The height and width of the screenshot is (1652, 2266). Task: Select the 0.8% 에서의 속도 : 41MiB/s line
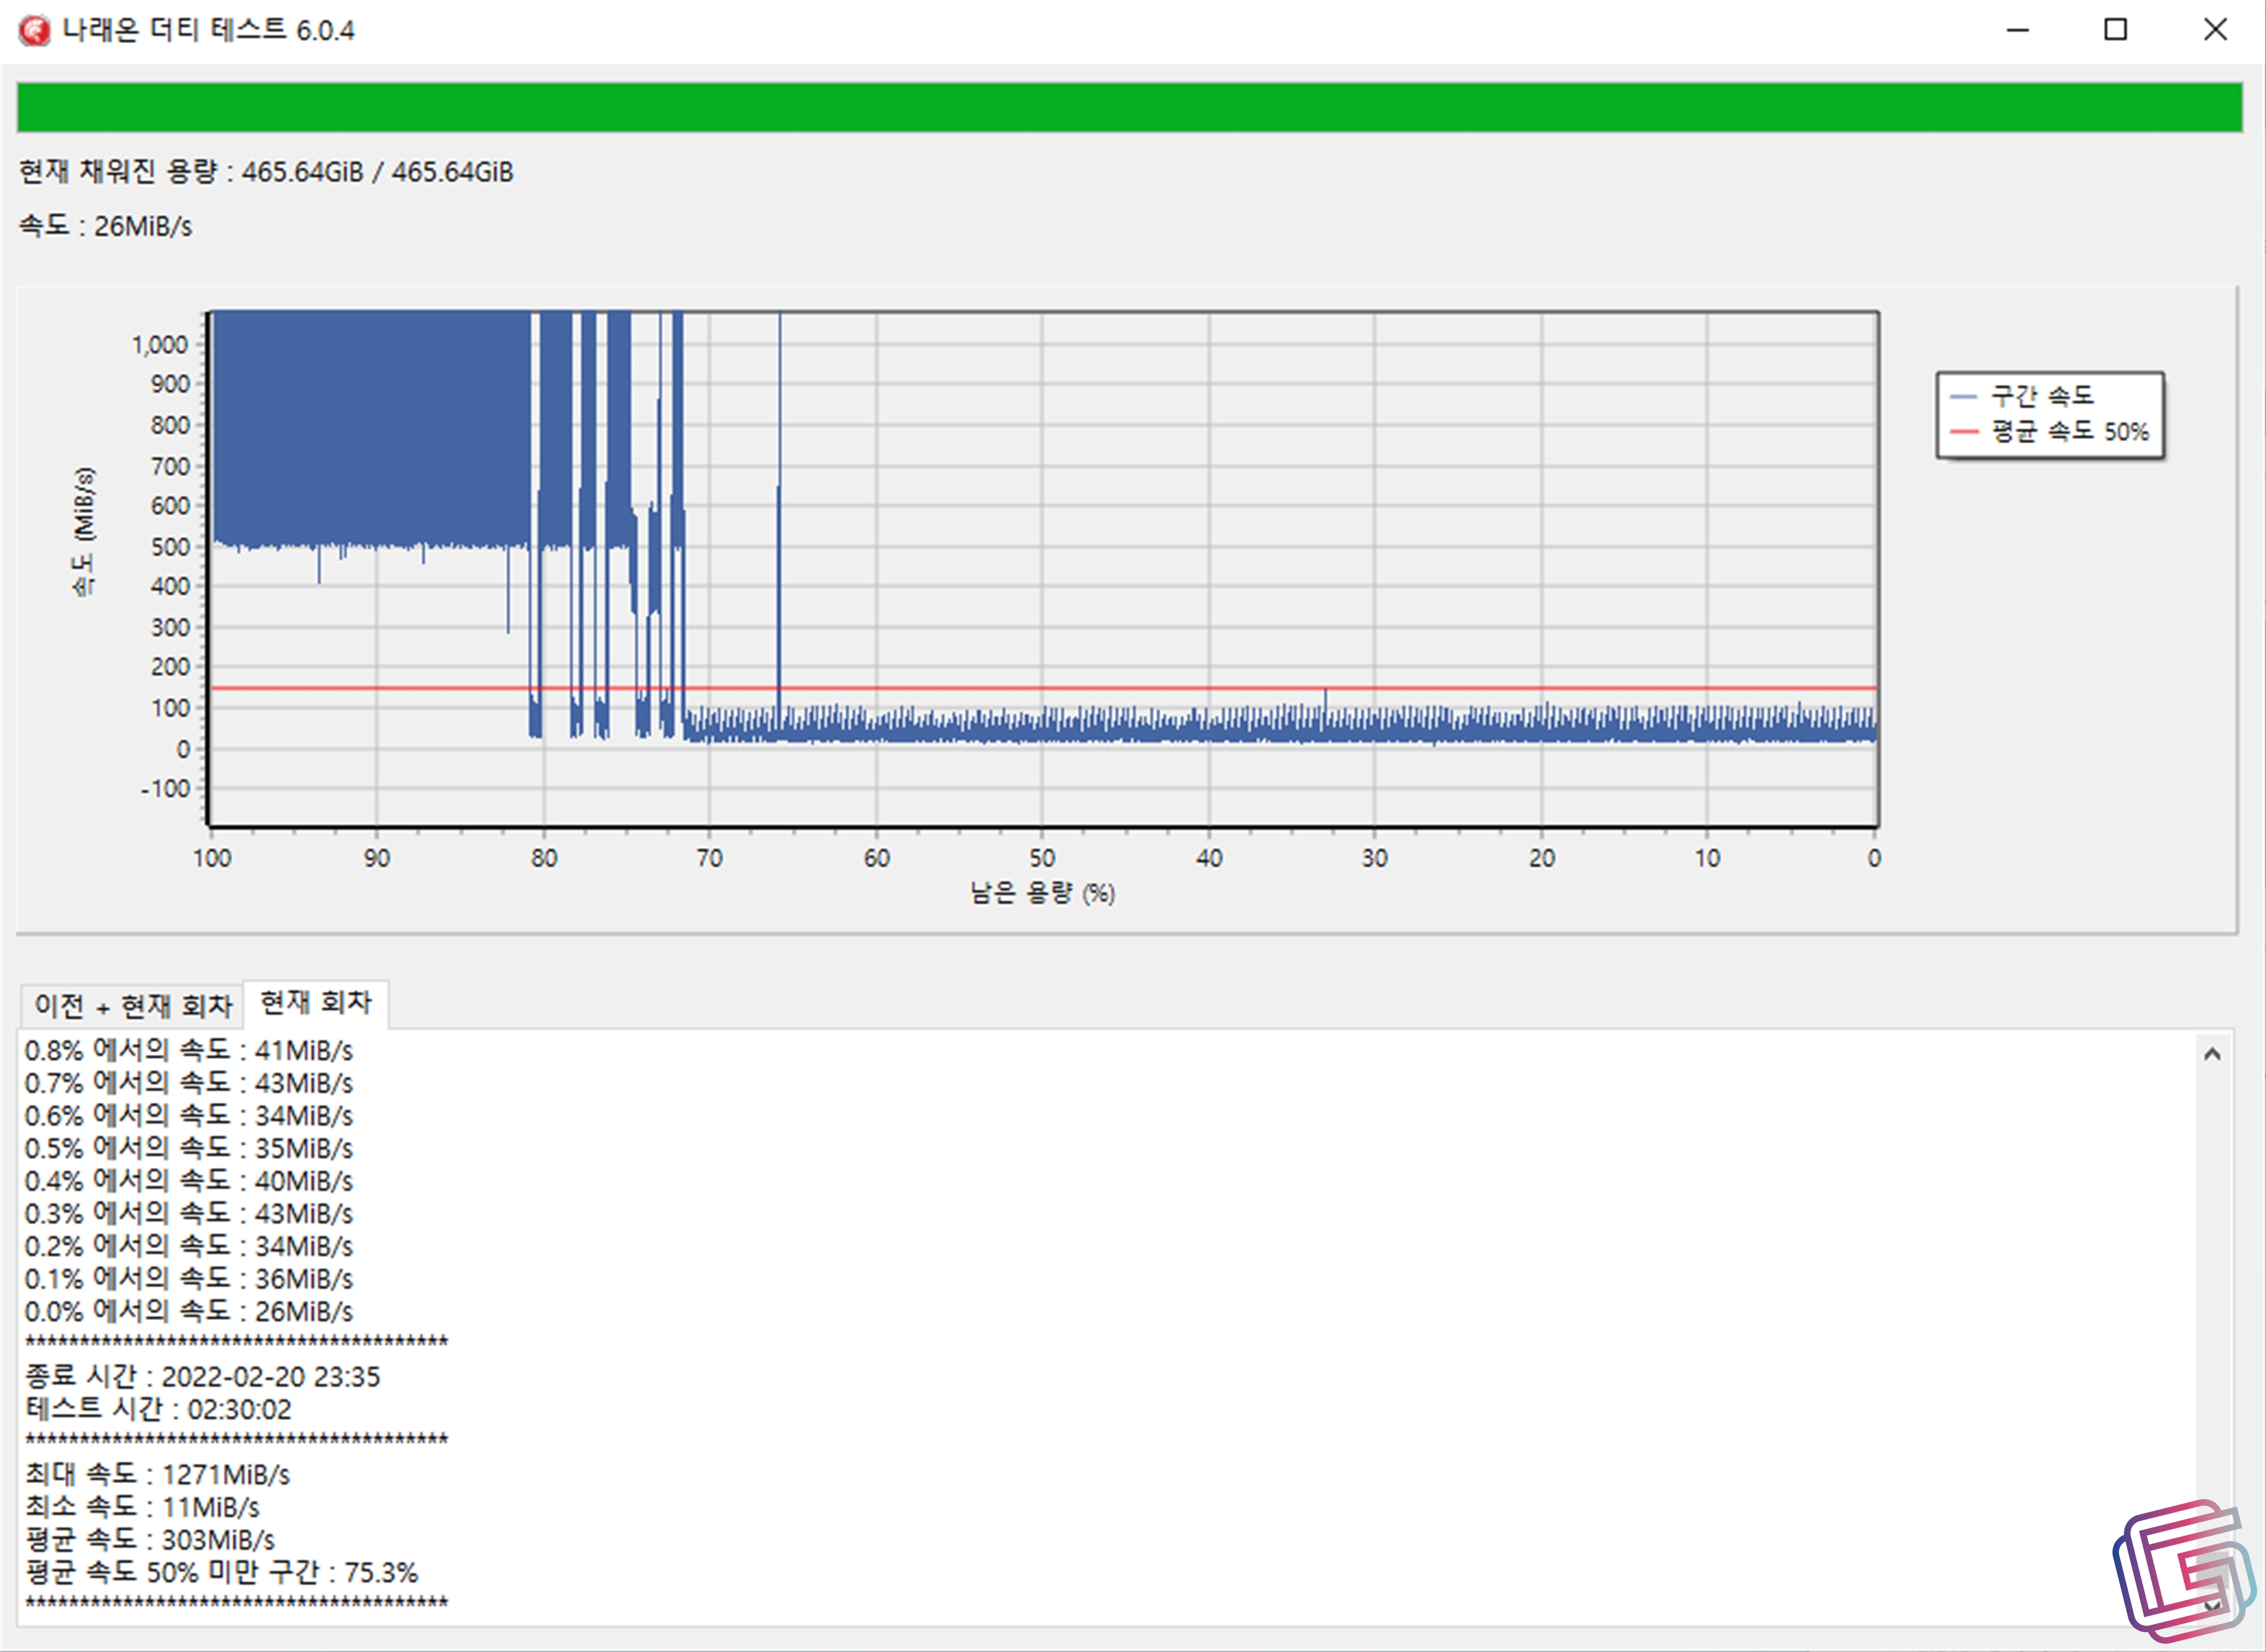(x=189, y=1050)
